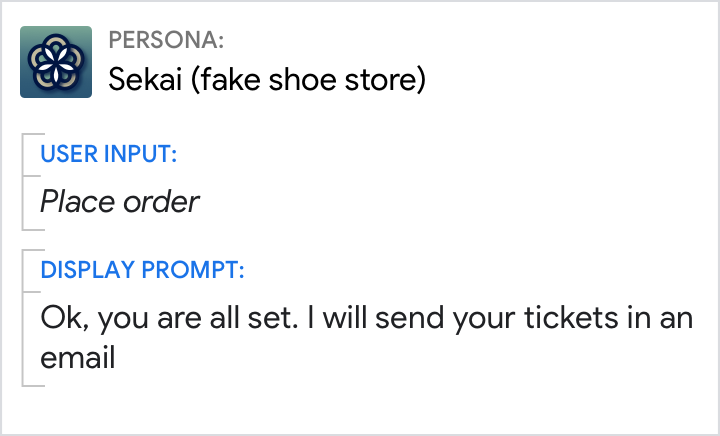Click the word "tickets" in prompt
Screen dimensions: 720x436
tap(587, 320)
